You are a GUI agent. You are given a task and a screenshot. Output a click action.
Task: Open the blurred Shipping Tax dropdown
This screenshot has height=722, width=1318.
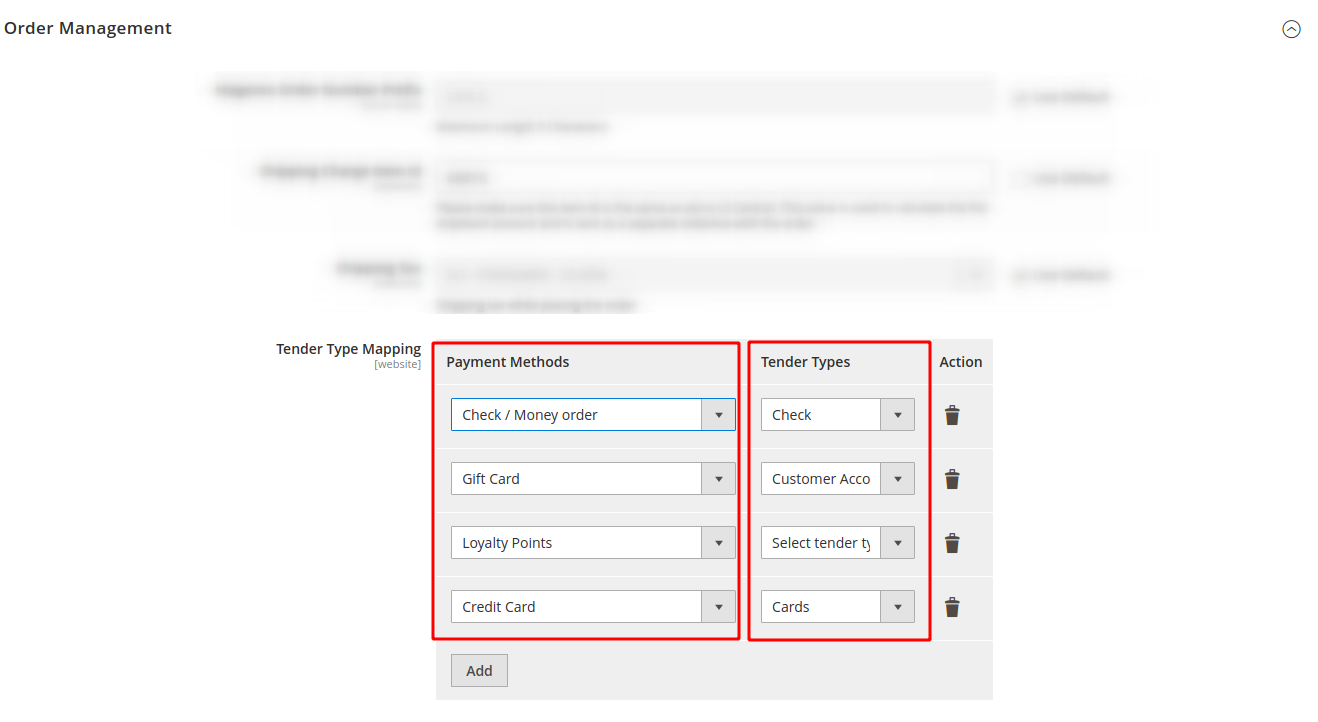[714, 275]
